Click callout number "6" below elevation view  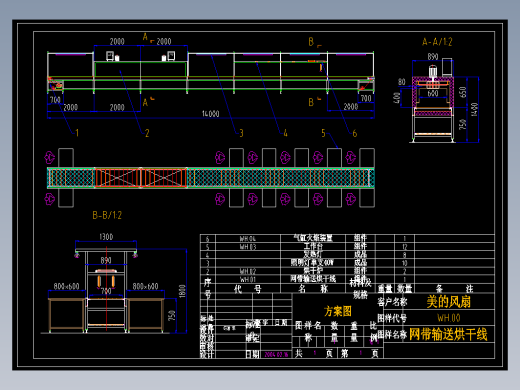click(355, 133)
